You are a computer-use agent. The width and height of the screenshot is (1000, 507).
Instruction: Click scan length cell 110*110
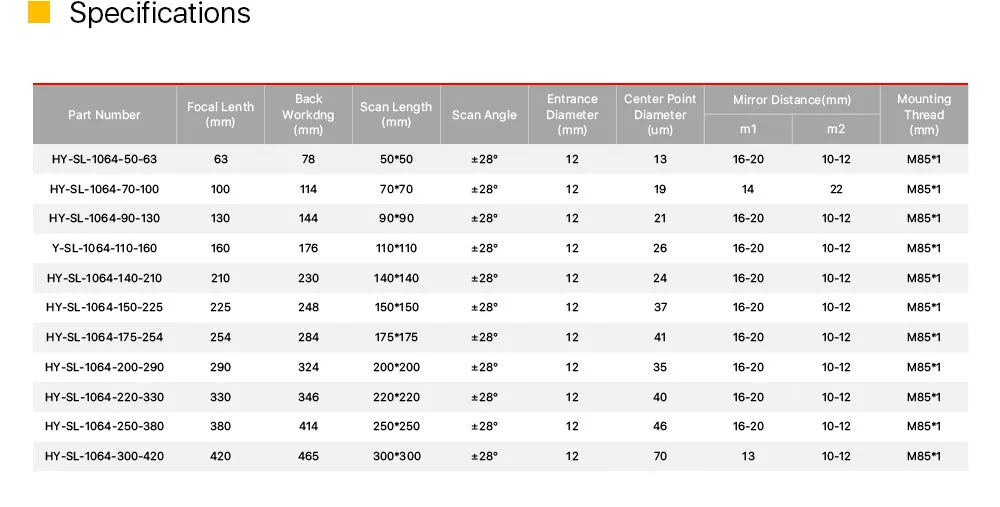(x=396, y=249)
